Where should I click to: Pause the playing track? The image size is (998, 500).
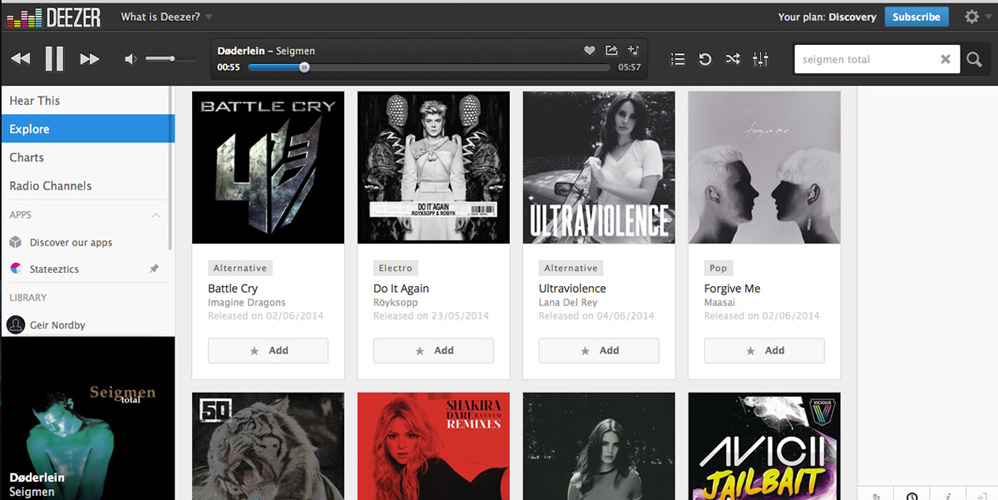(x=54, y=59)
